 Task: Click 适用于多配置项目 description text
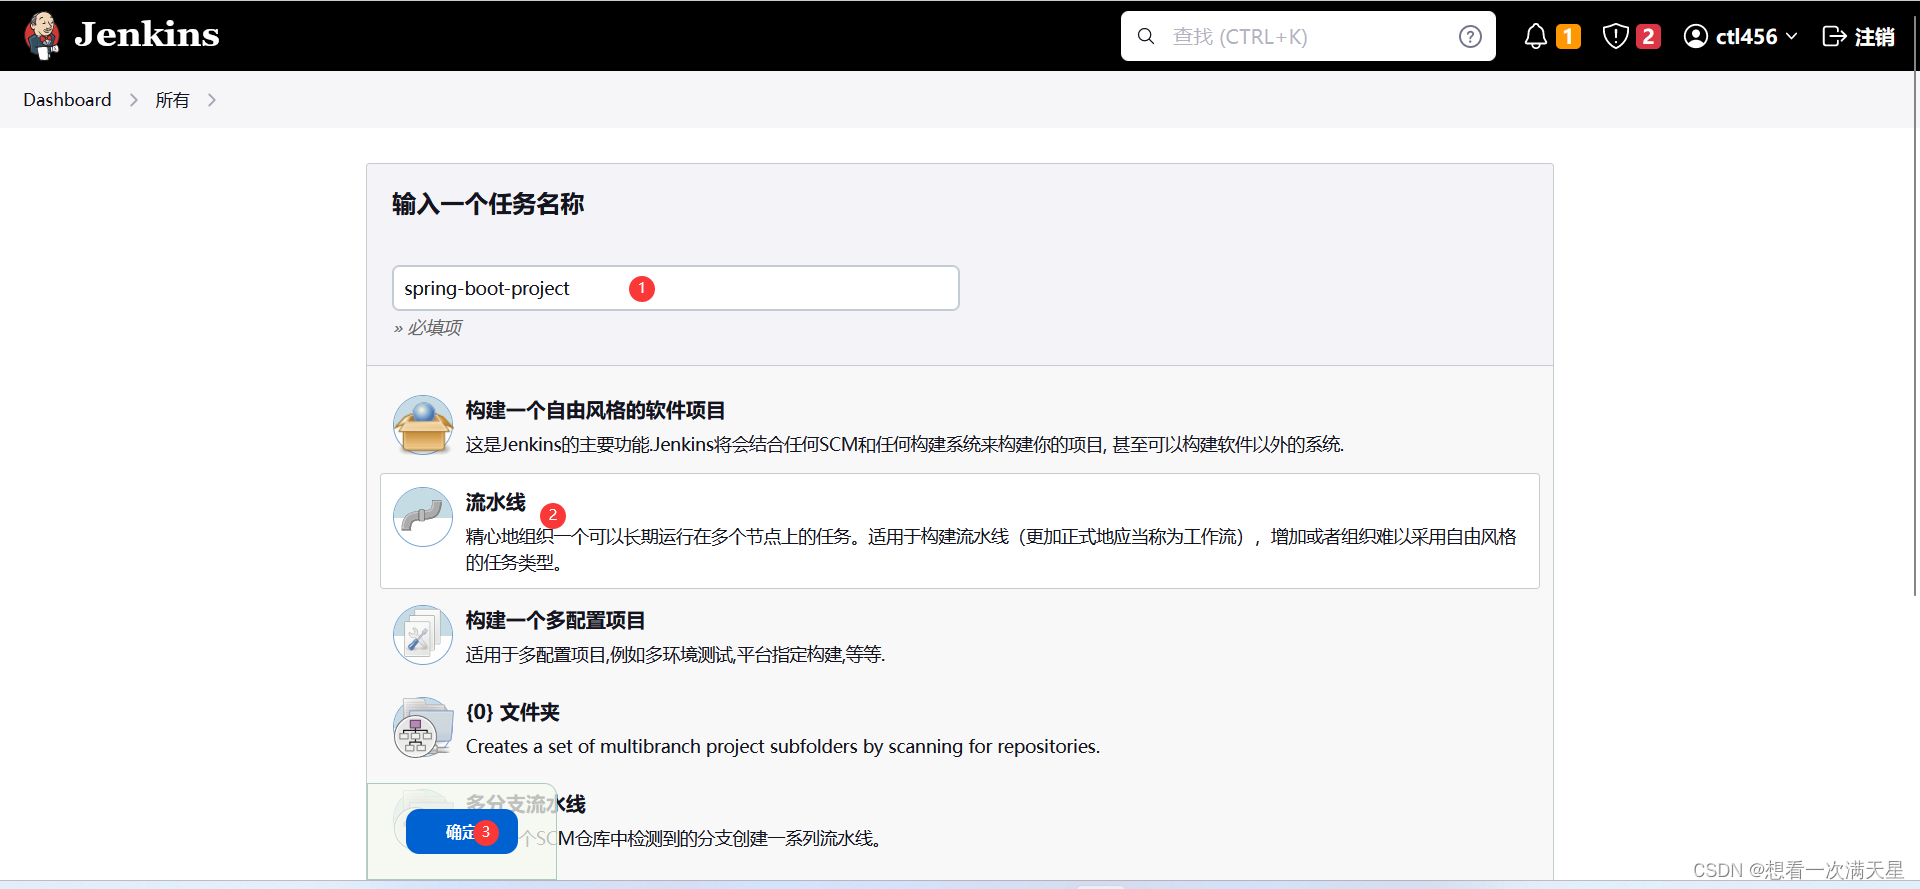[675, 654]
